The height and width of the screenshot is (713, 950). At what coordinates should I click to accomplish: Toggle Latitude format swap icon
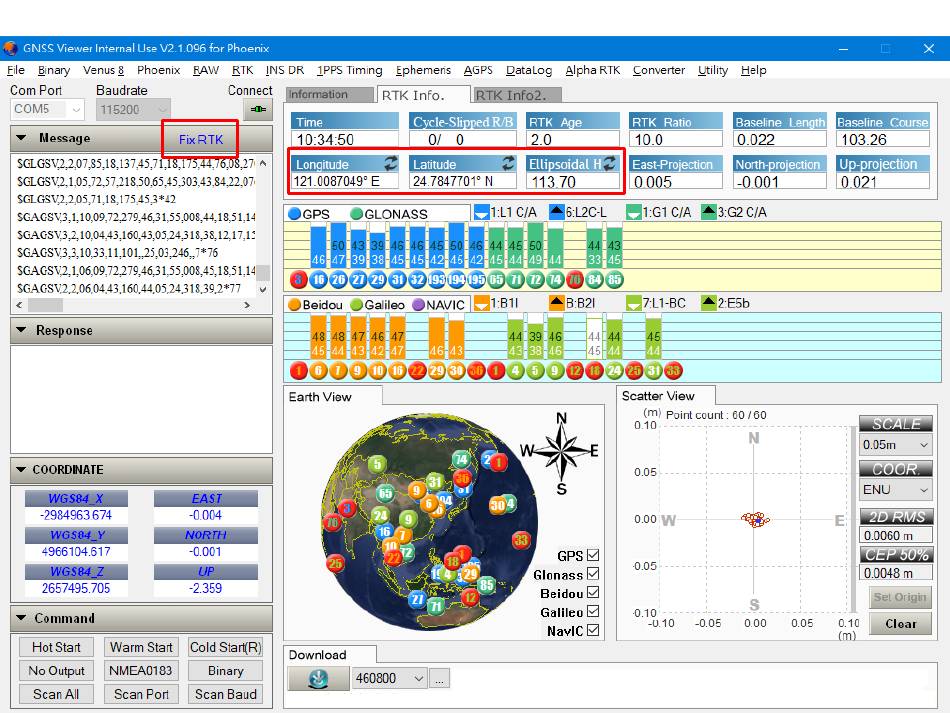pos(508,163)
